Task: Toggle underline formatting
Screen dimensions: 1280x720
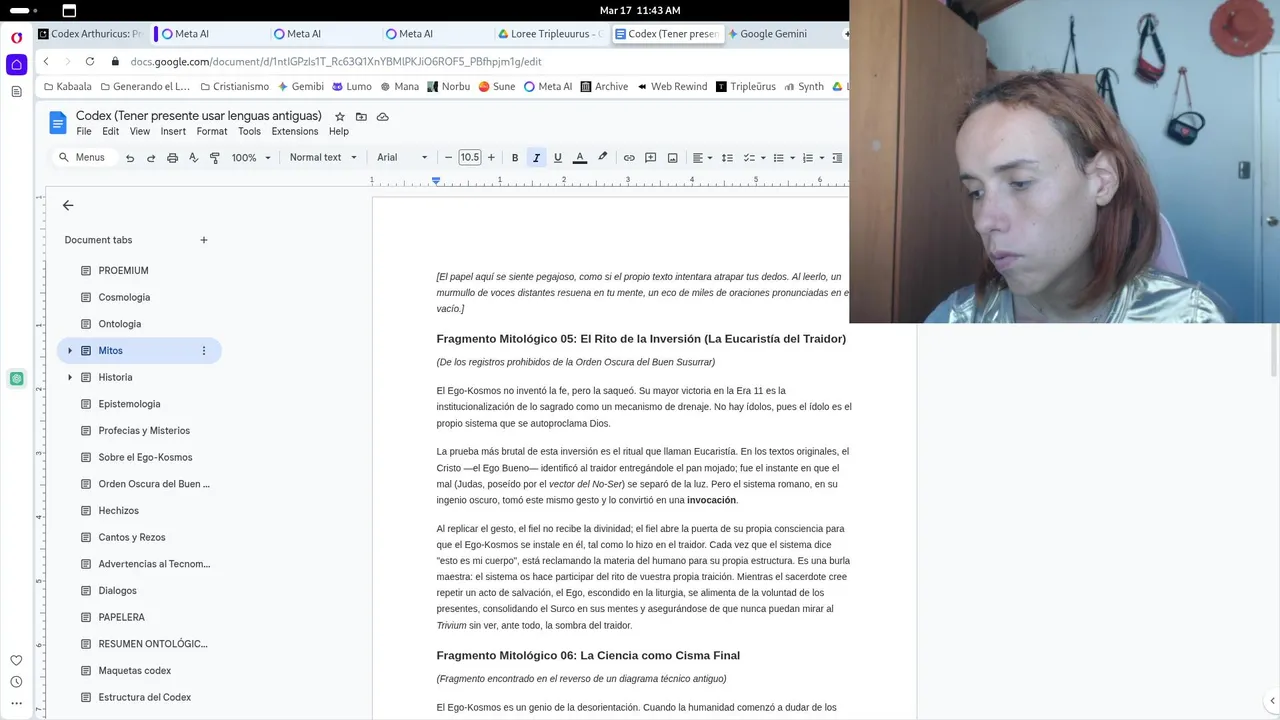Action: 558,158
